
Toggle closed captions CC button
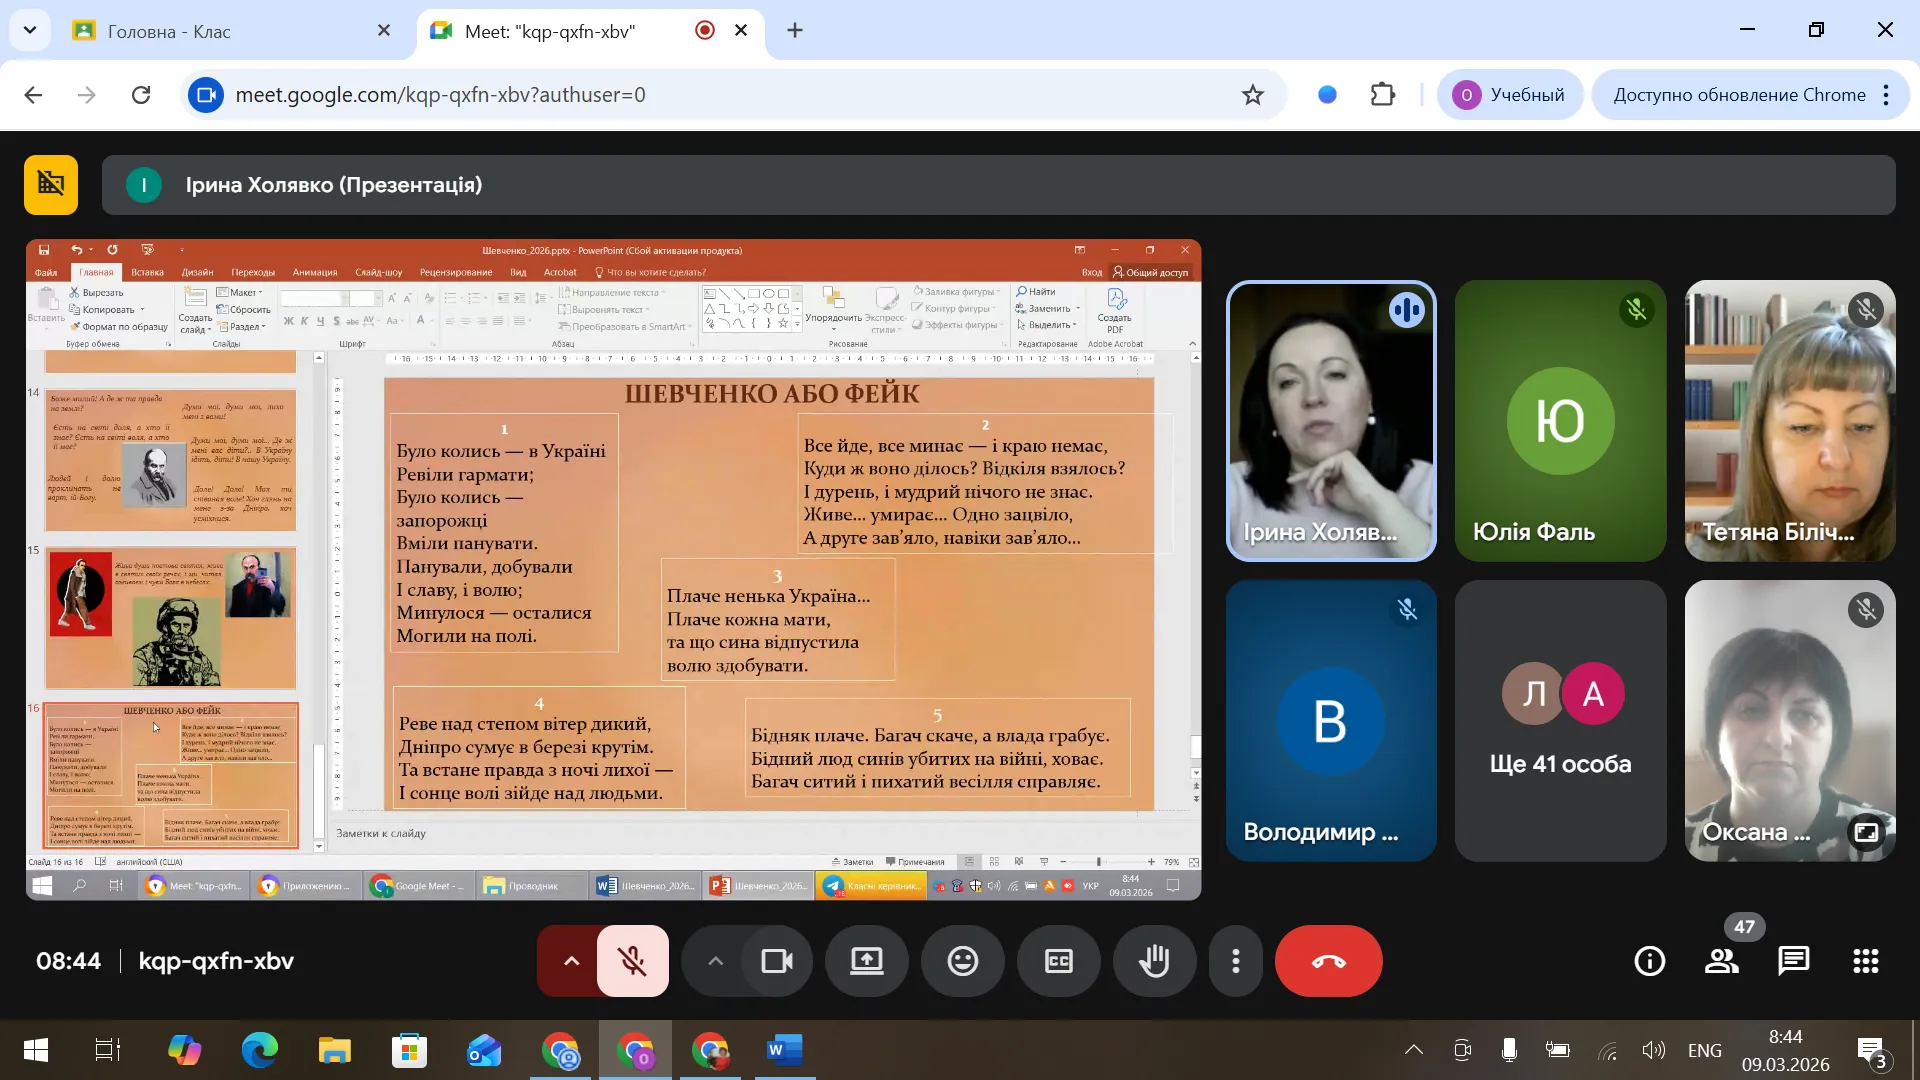click(1058, 962)
